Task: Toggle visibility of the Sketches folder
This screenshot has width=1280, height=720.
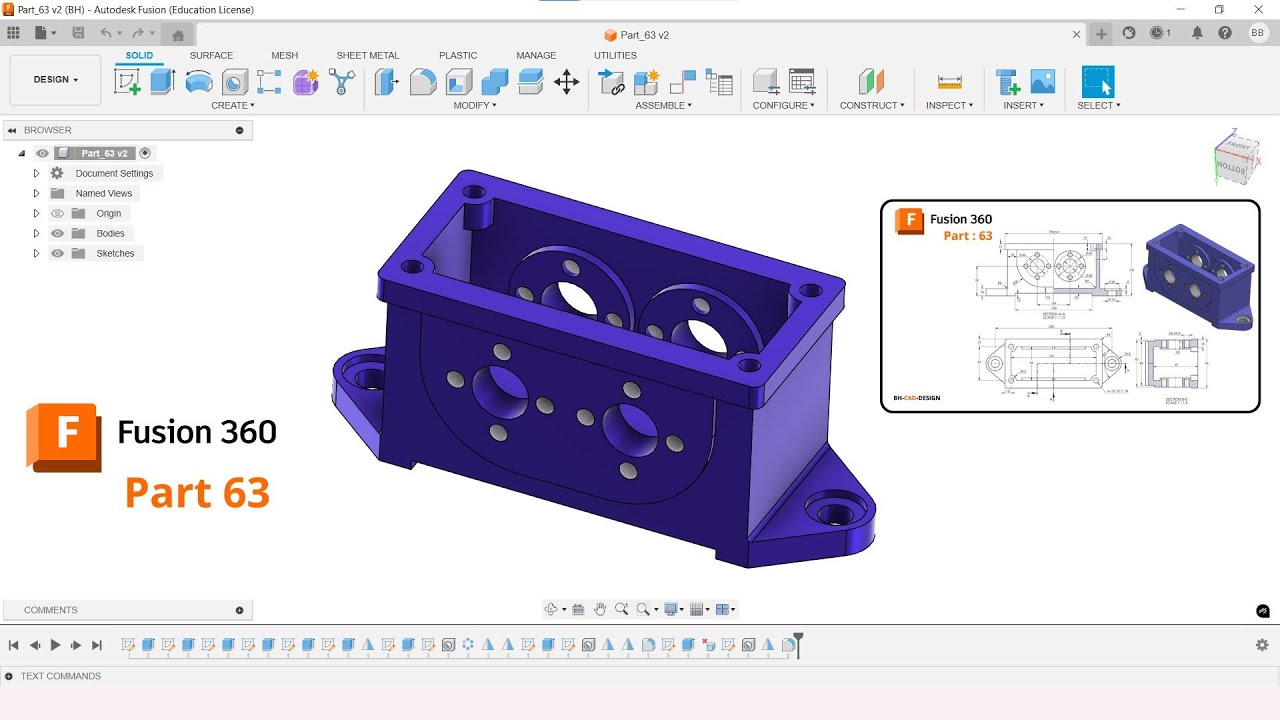Action: click(57, 253)
